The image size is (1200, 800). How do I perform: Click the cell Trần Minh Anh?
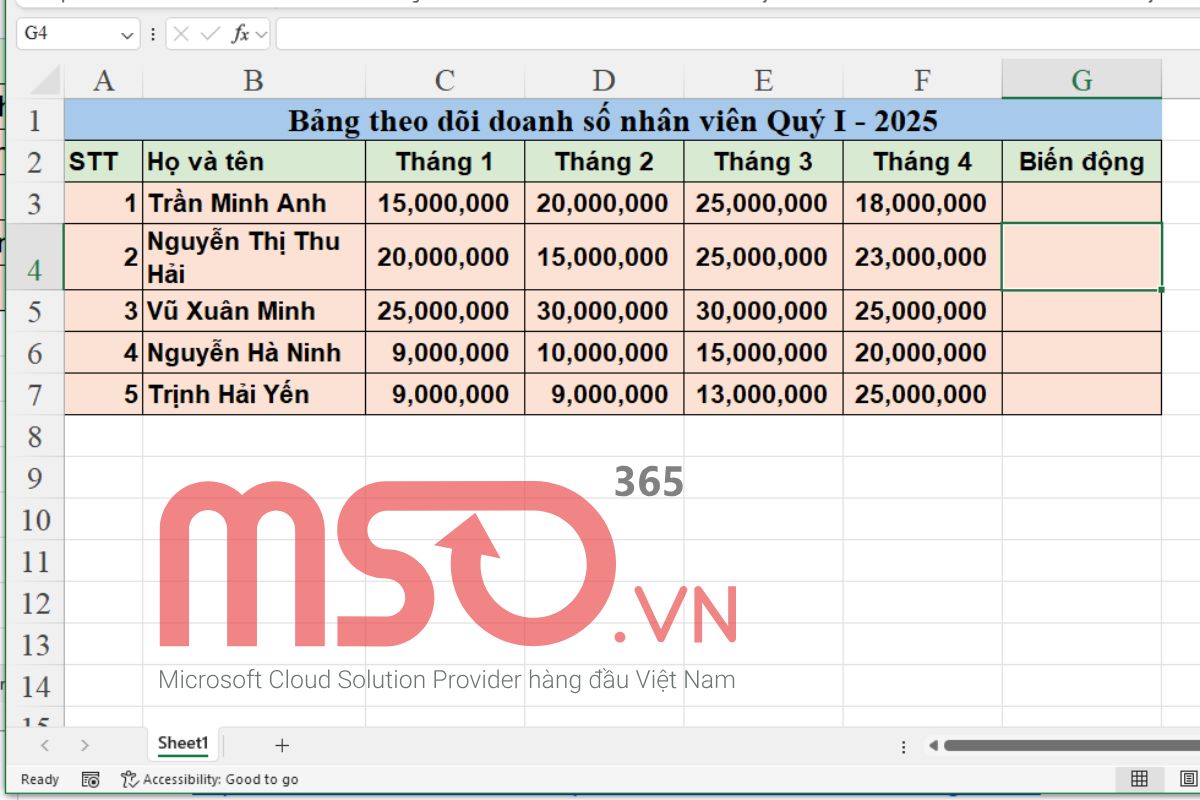click(x=254, y=203)
